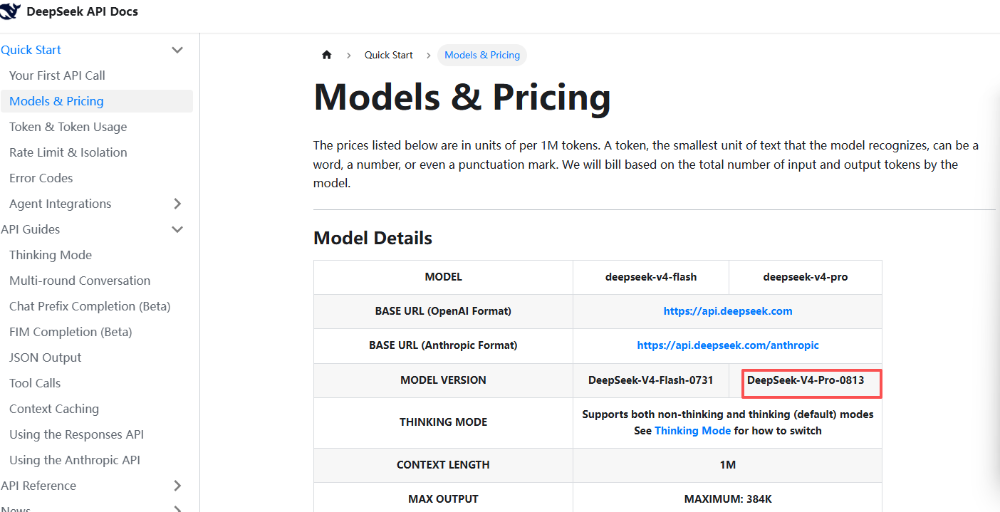The width and height of the screenshot is (1000, 512).
Task: Open the https://api.deepseek.com link
Action: 728,311
